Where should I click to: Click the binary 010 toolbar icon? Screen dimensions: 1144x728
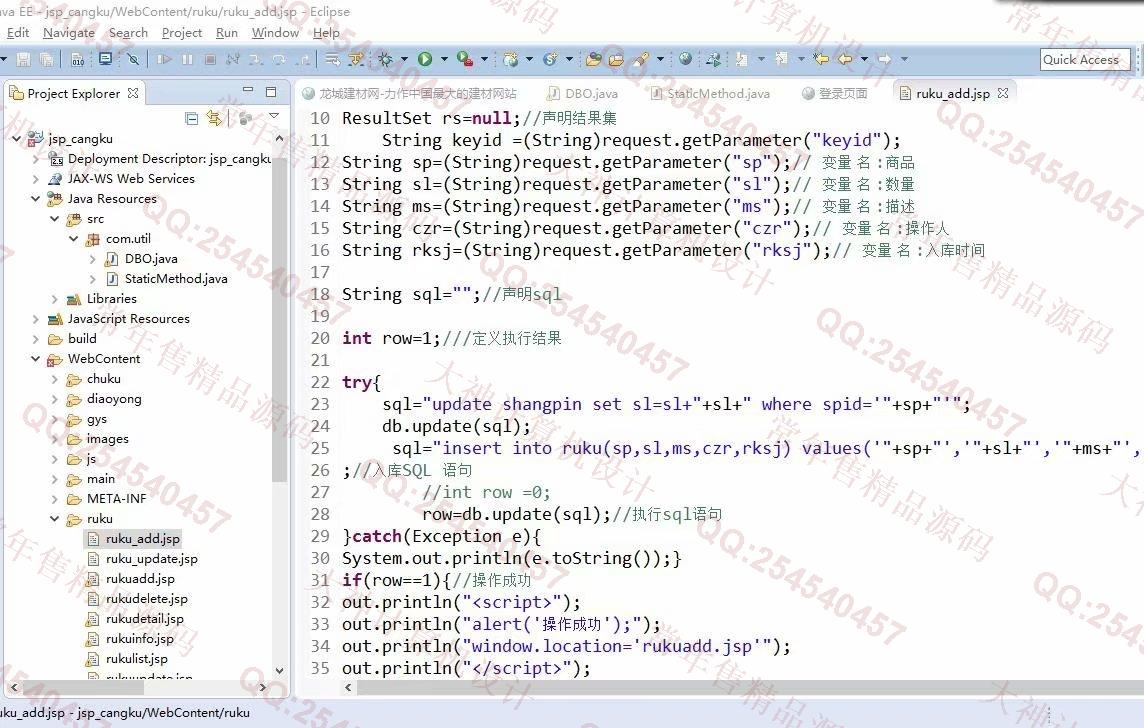[78, 59]
